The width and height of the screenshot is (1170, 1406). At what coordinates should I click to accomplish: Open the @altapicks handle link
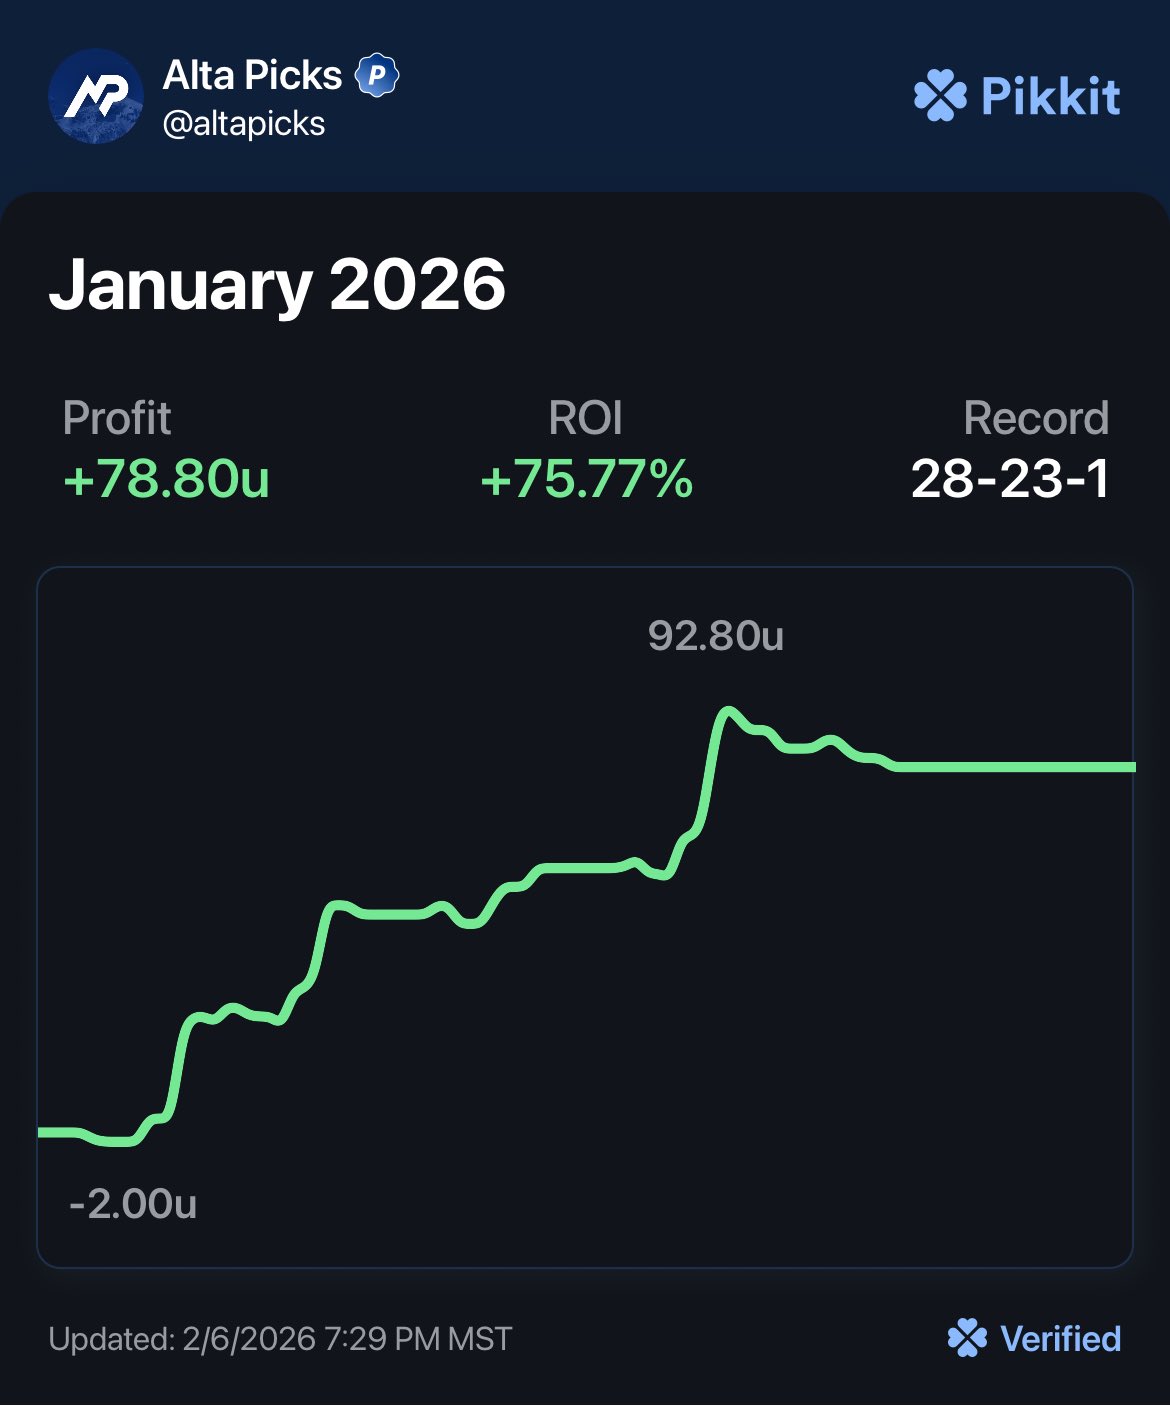click(244, 124)
